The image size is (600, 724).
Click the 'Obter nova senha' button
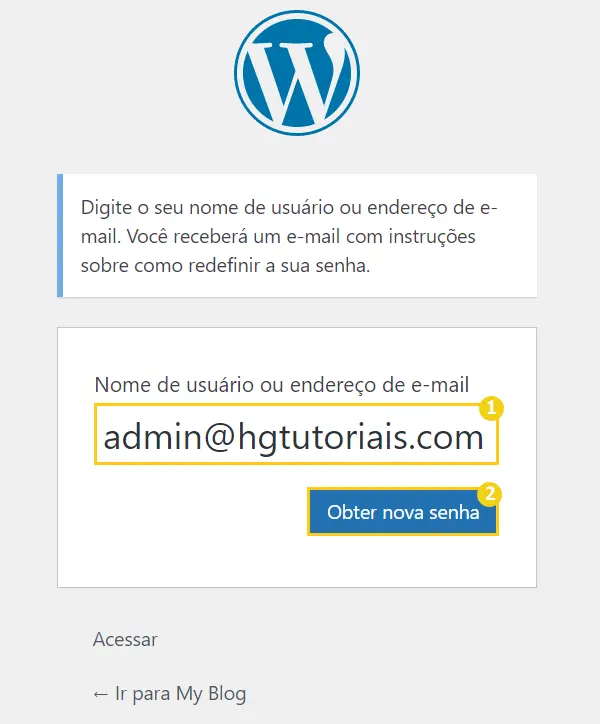(x=403, y=512)
